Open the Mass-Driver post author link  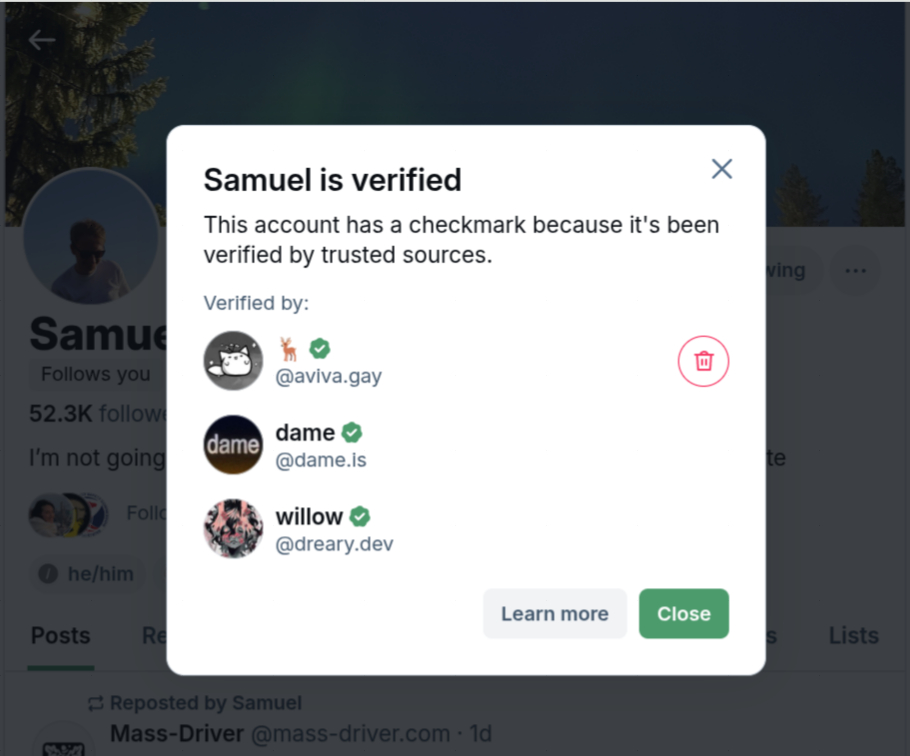pos(177,734)
